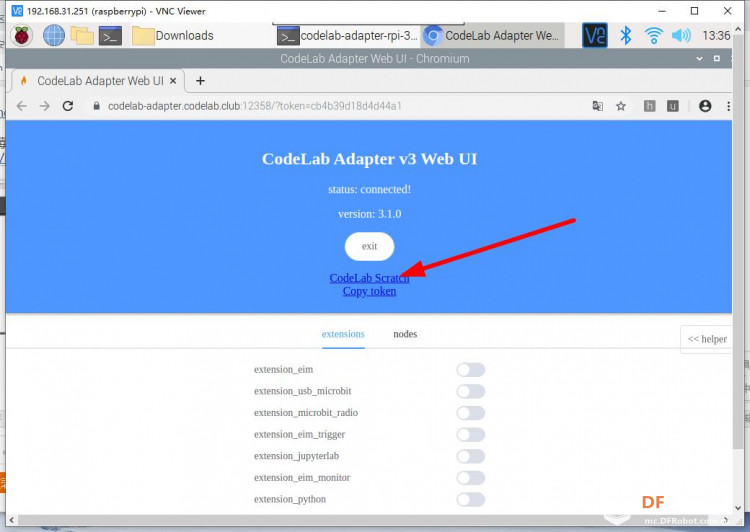Toggle extension_eim switch

pyautogui.click(x=471, y=370)
